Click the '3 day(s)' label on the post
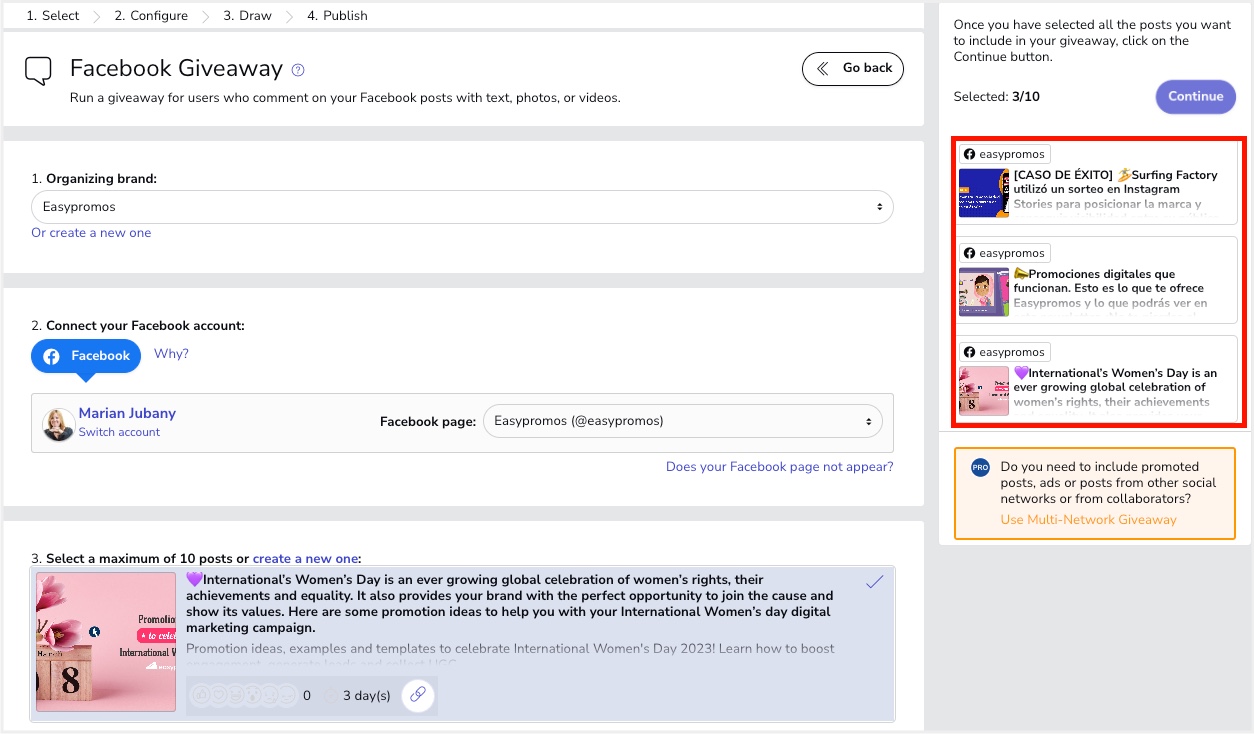This screenshot has height=734, width=1254. [366, 696]
